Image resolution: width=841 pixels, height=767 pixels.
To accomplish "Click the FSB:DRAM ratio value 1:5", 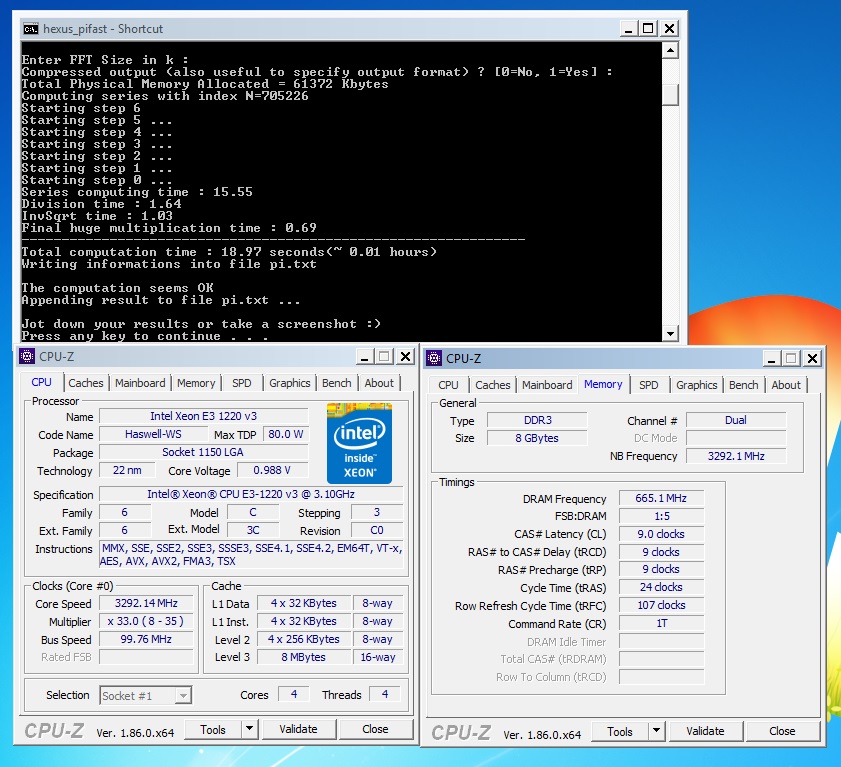I will (x=661, y=516).
